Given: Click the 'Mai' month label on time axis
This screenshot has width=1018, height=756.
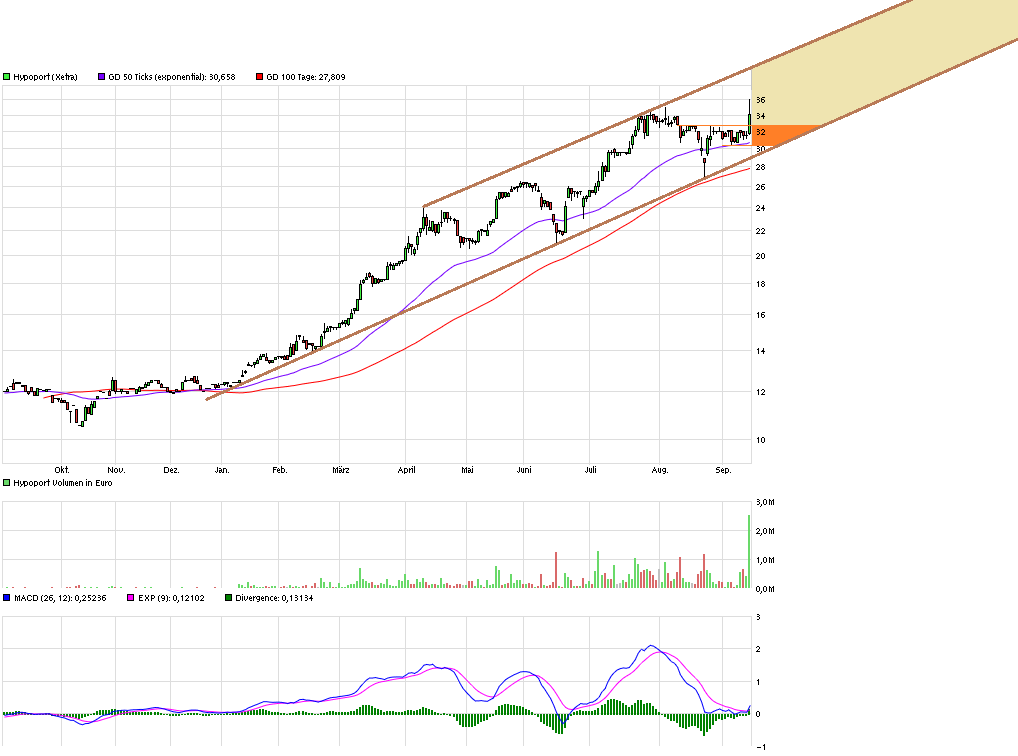Looking at the screenshot, I should tap(467, 470).
